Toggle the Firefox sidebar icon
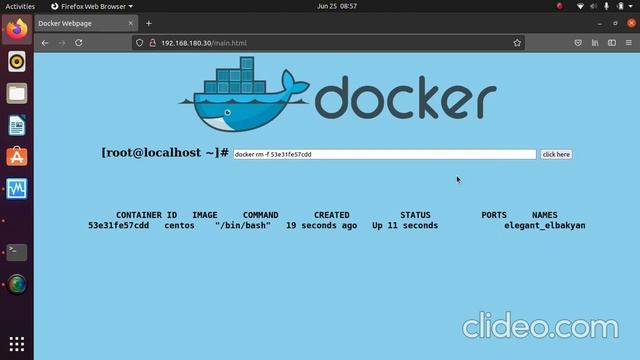Image resolution: width=640 pixels, height=360 pixels. 612,43
